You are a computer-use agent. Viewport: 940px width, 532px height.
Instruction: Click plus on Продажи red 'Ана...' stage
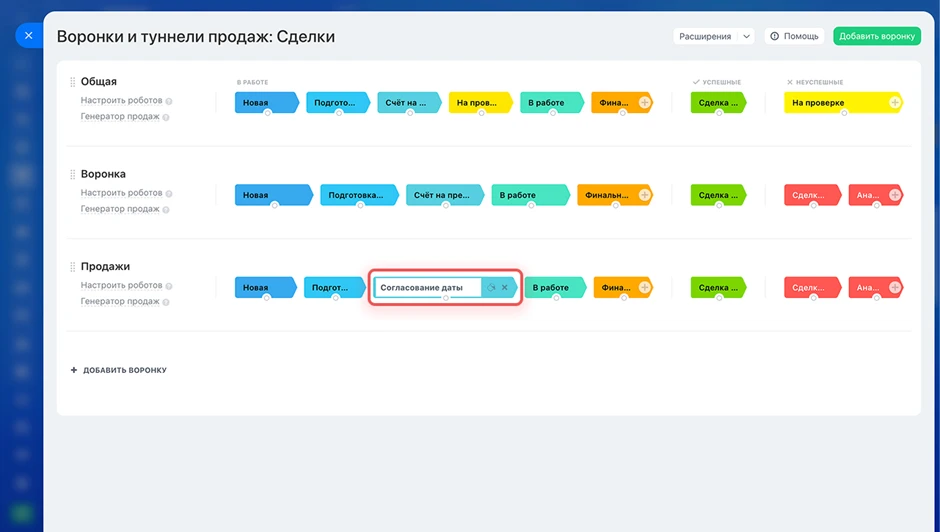pyautogui.click(x=895, y=288)
